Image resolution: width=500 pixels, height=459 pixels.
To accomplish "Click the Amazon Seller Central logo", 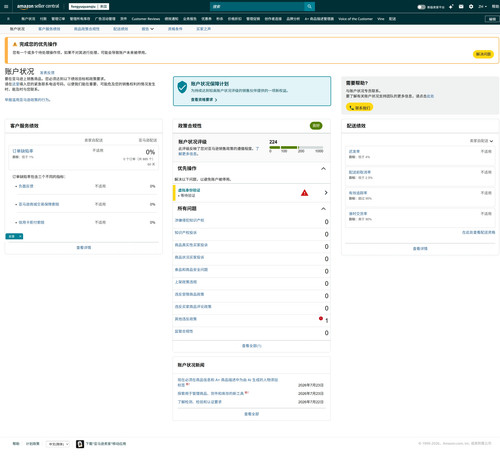I will pyautogui.click(x=38, y=6).
